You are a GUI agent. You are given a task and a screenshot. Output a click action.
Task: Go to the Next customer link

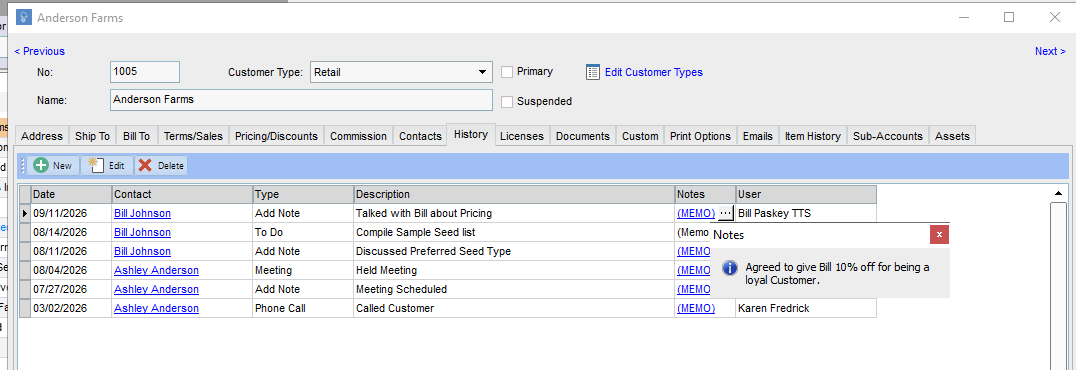coord(1051,51)
